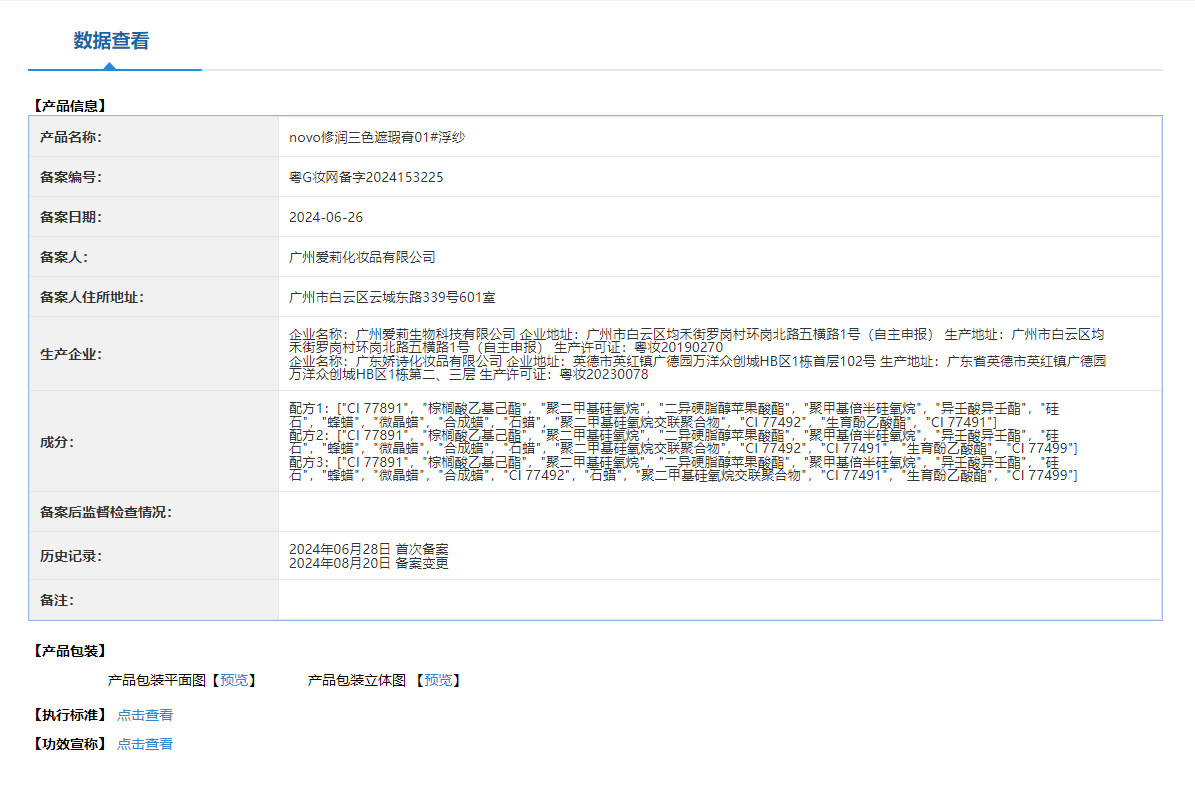
Task: Click the 产品包装 section heading
Action: click(x=69, y=651)
